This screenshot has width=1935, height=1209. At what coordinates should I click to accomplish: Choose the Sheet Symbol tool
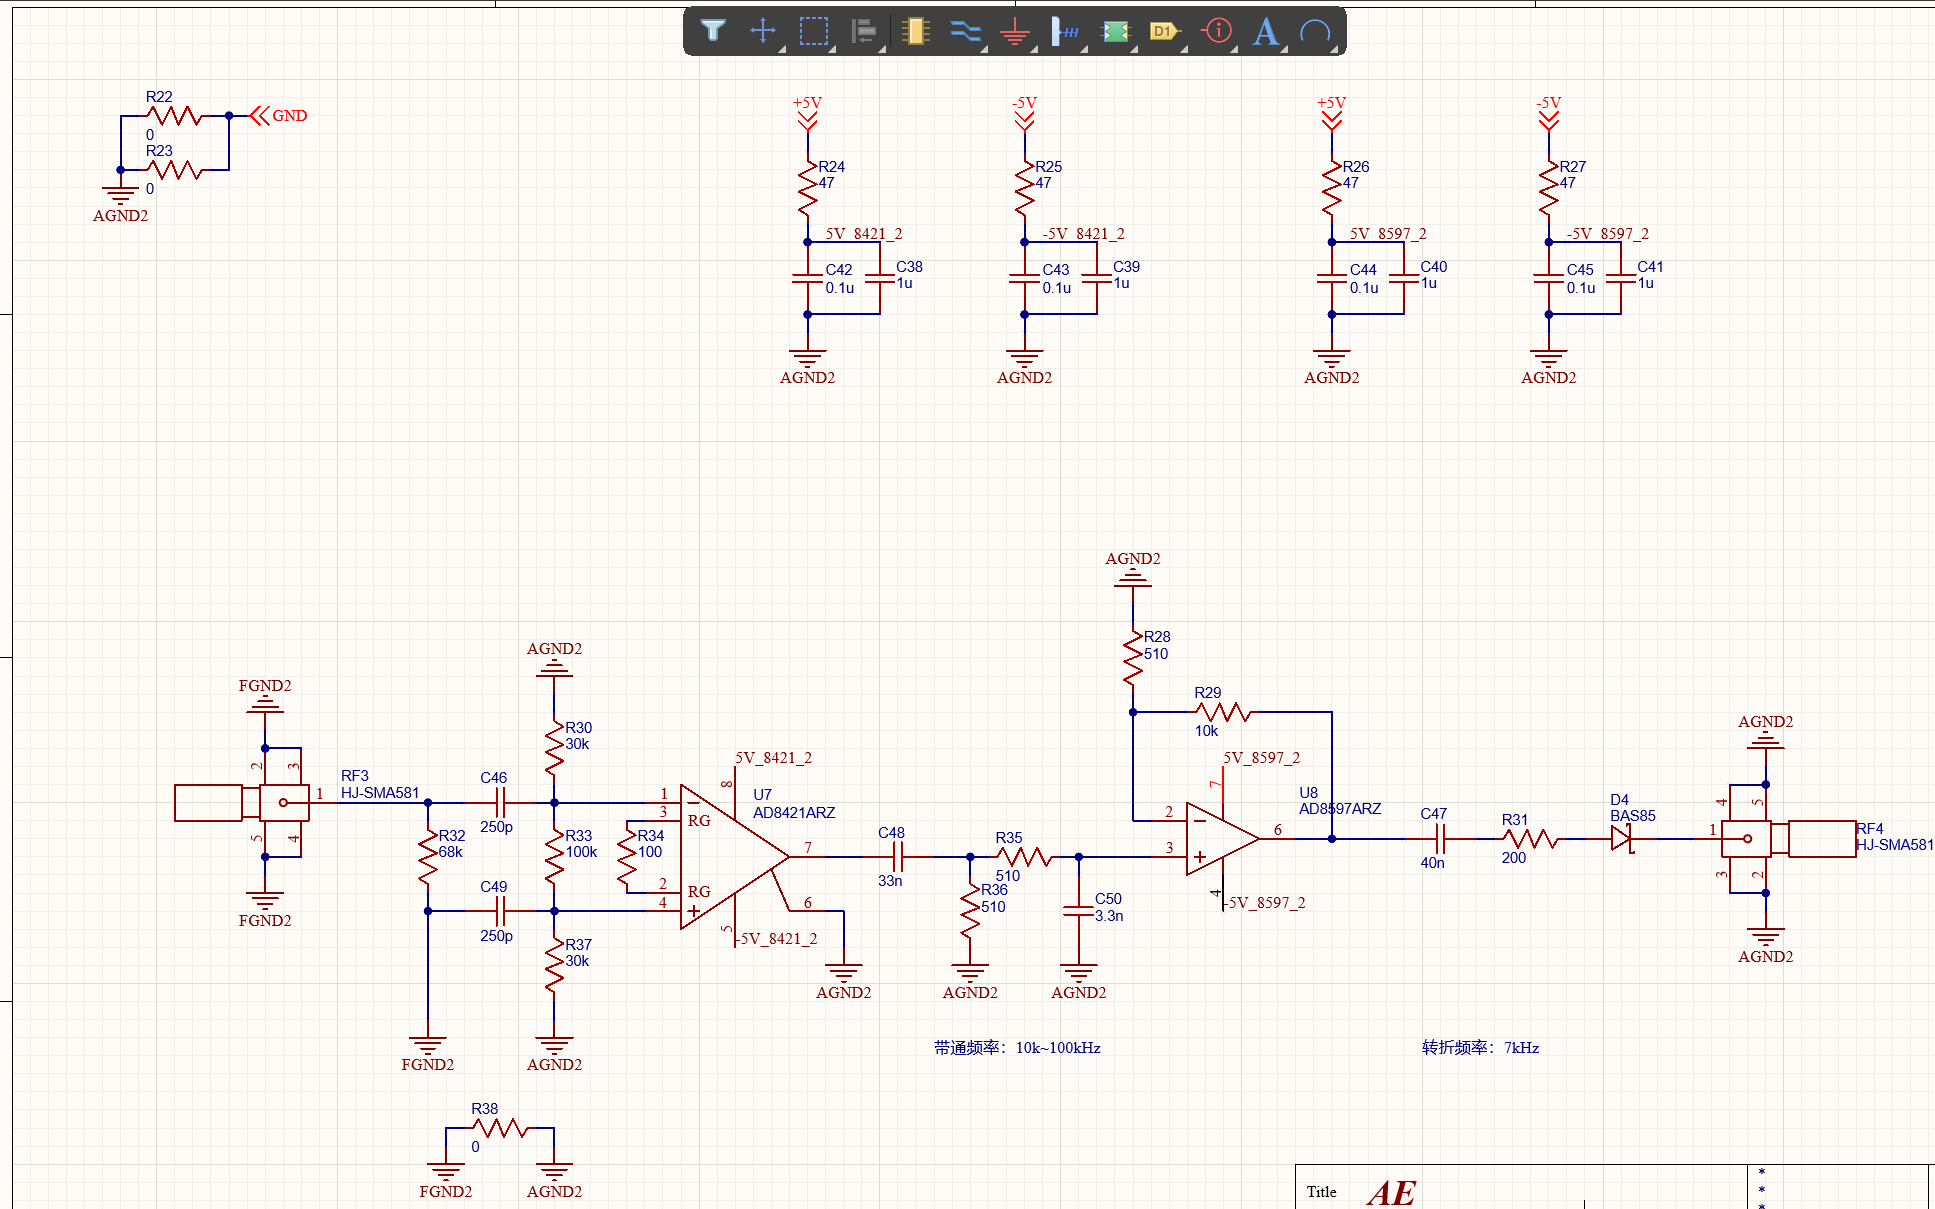(x=1115, y=31)
